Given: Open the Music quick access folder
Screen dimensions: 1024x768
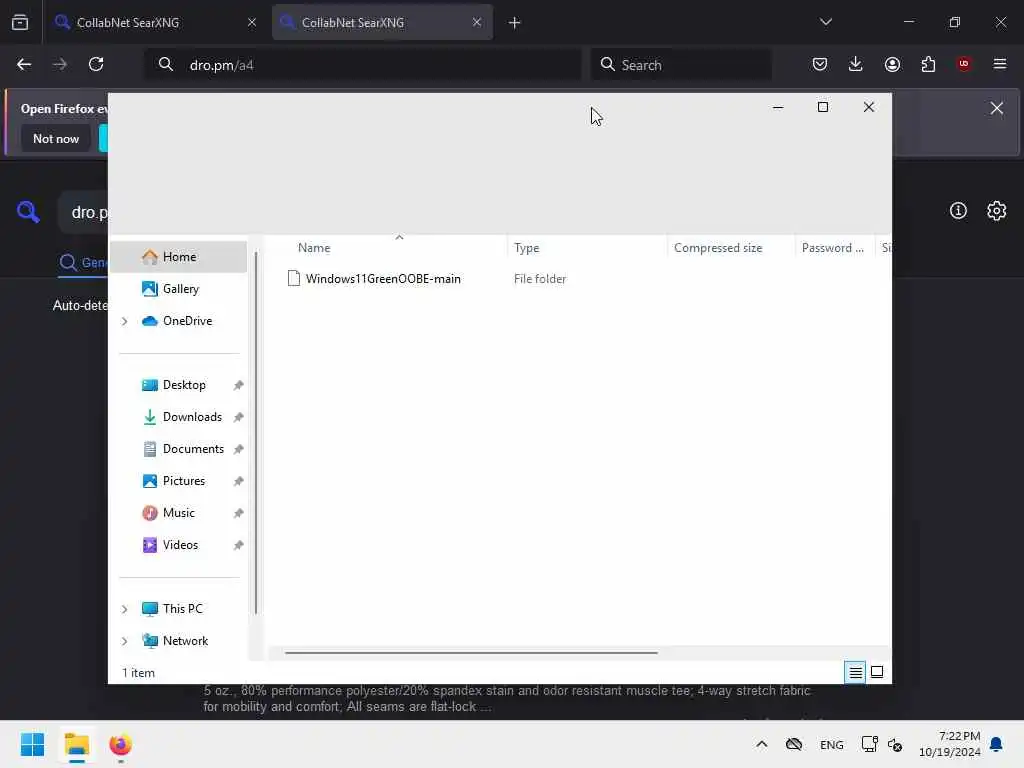Looking at the screenshot, I should click(178, 513).
